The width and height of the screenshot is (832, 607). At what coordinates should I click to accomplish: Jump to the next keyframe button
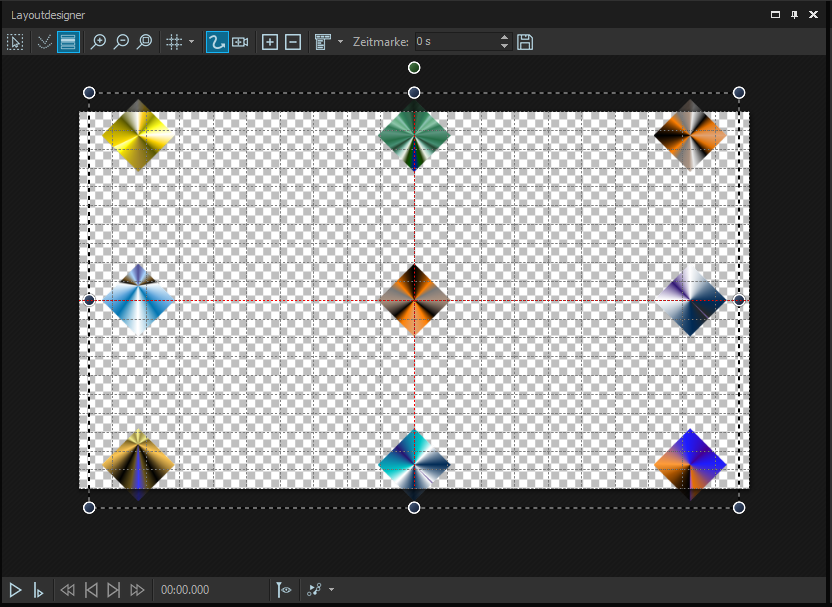(114, 590)
